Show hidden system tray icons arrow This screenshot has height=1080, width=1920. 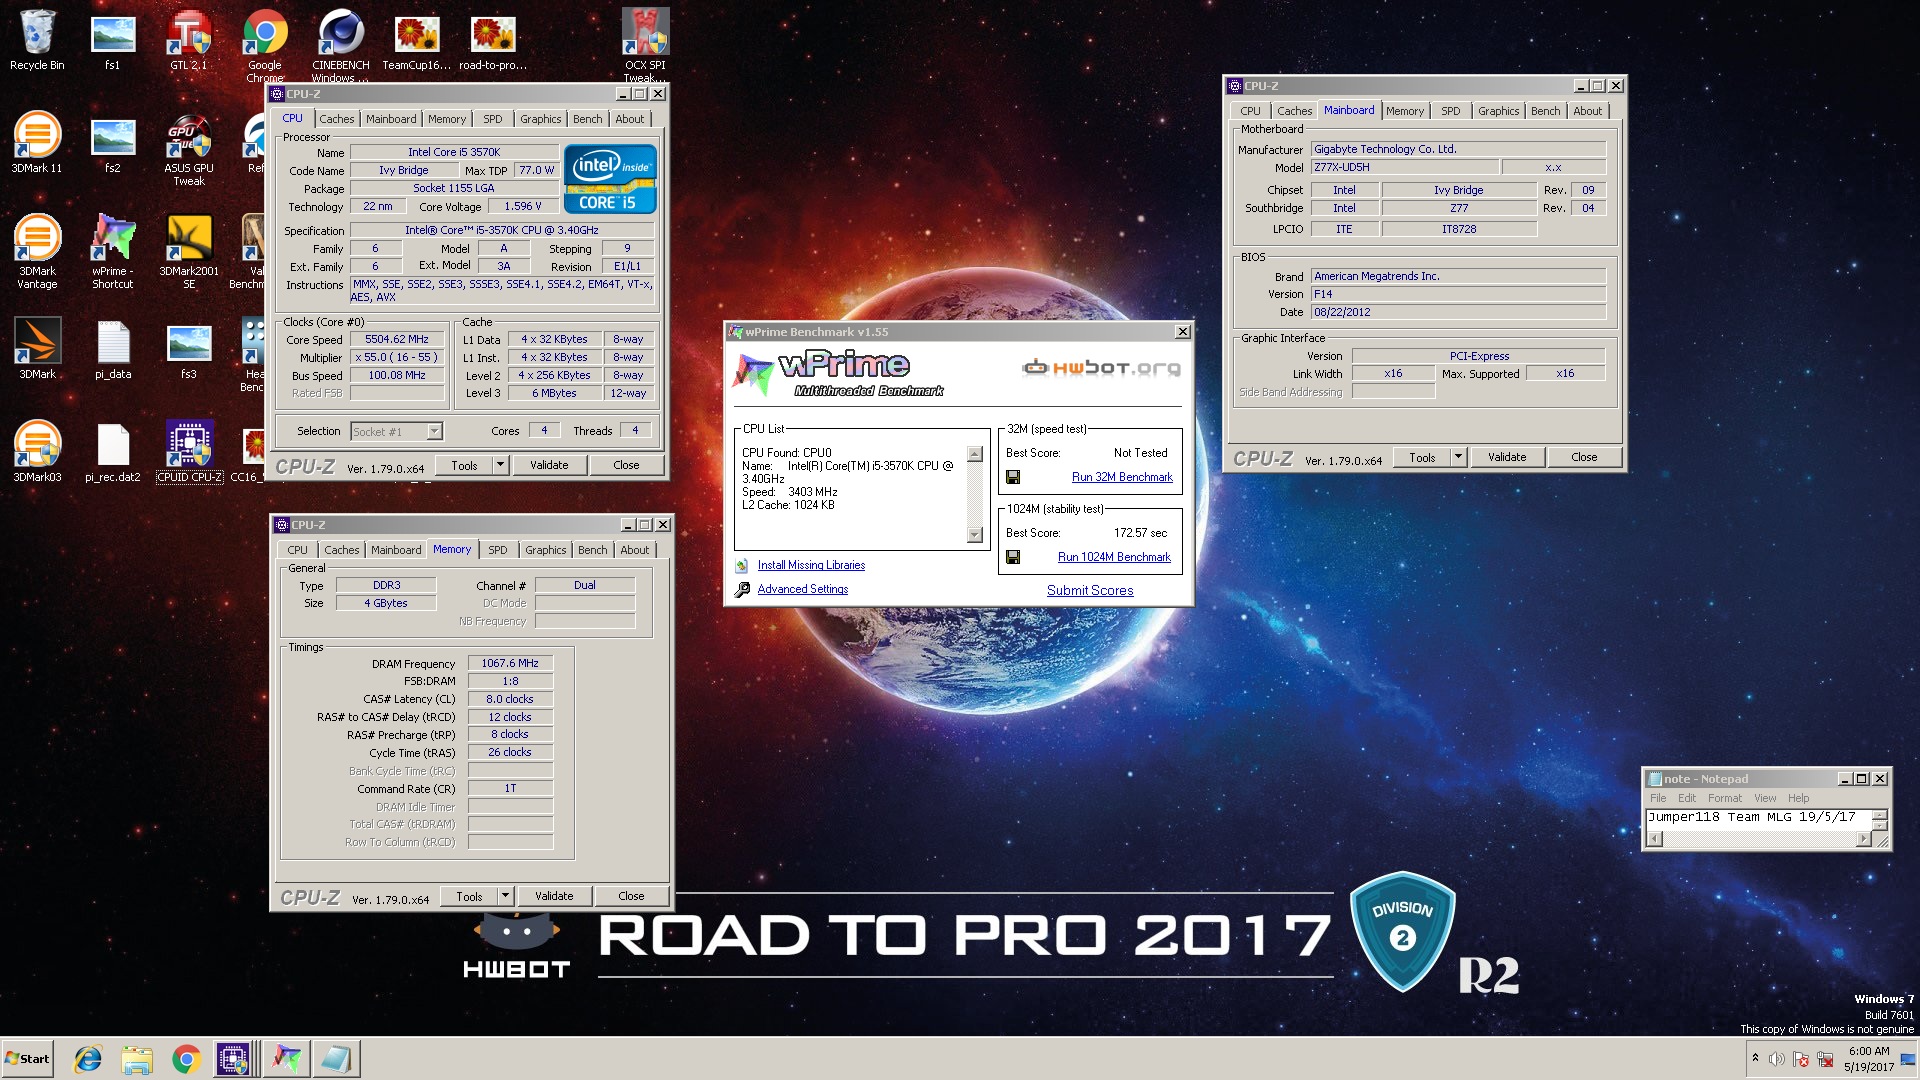[1755, 1058]
